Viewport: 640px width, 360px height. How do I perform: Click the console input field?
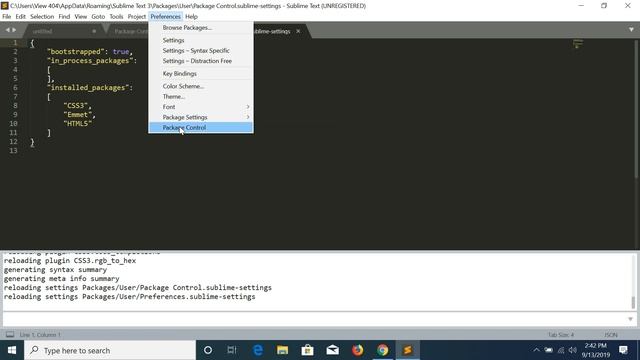[x=314, y=319]
